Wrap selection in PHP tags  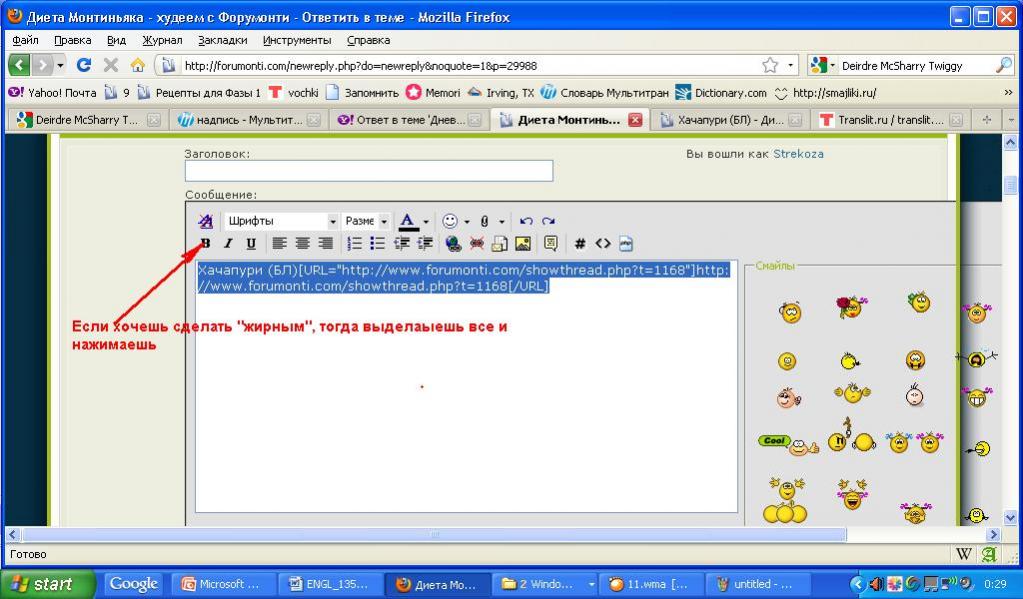click(626, 243)
